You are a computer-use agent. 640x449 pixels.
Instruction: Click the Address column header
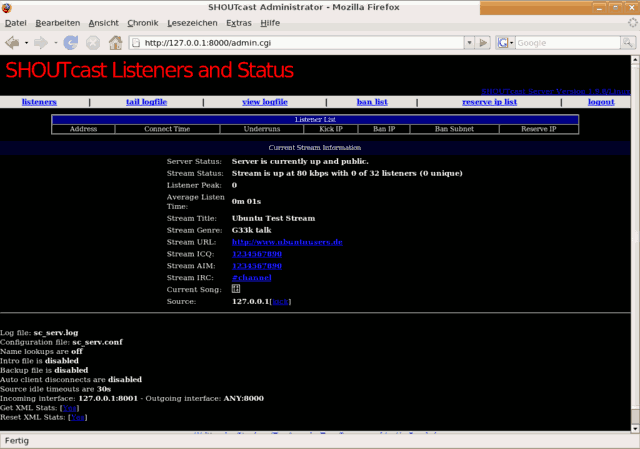pos(83,129)
